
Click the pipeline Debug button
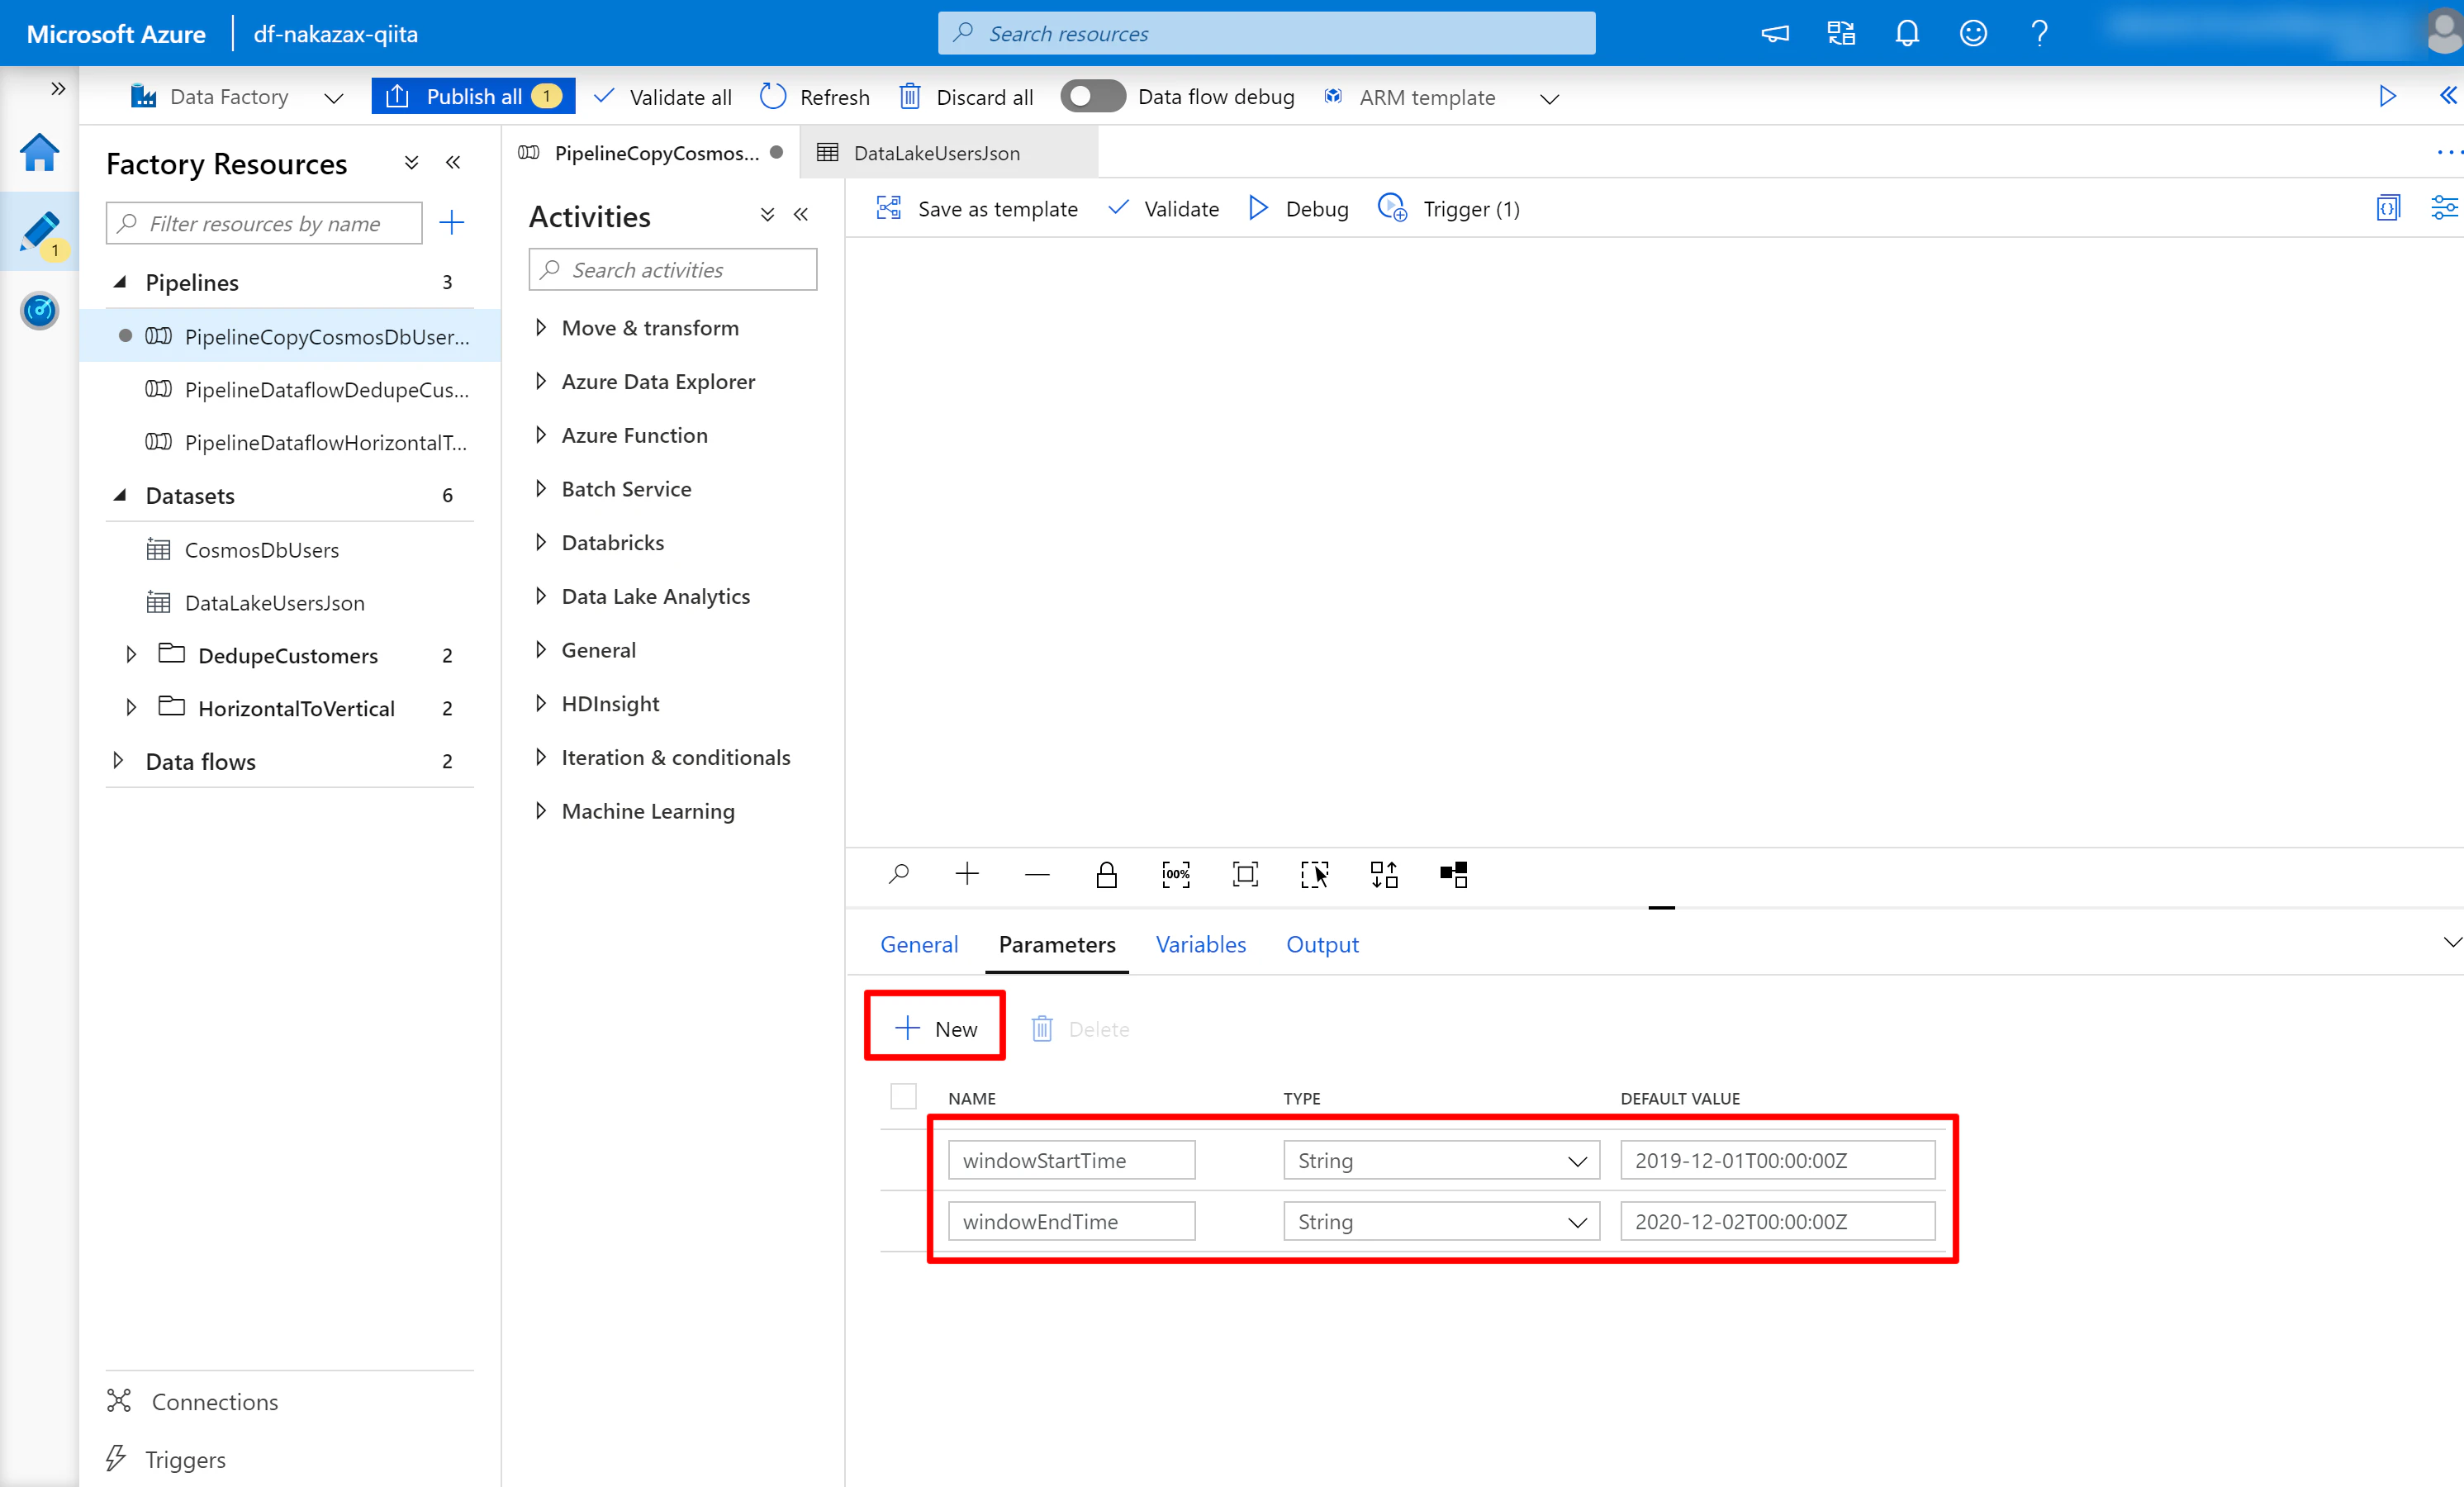tap(1299, 208)
